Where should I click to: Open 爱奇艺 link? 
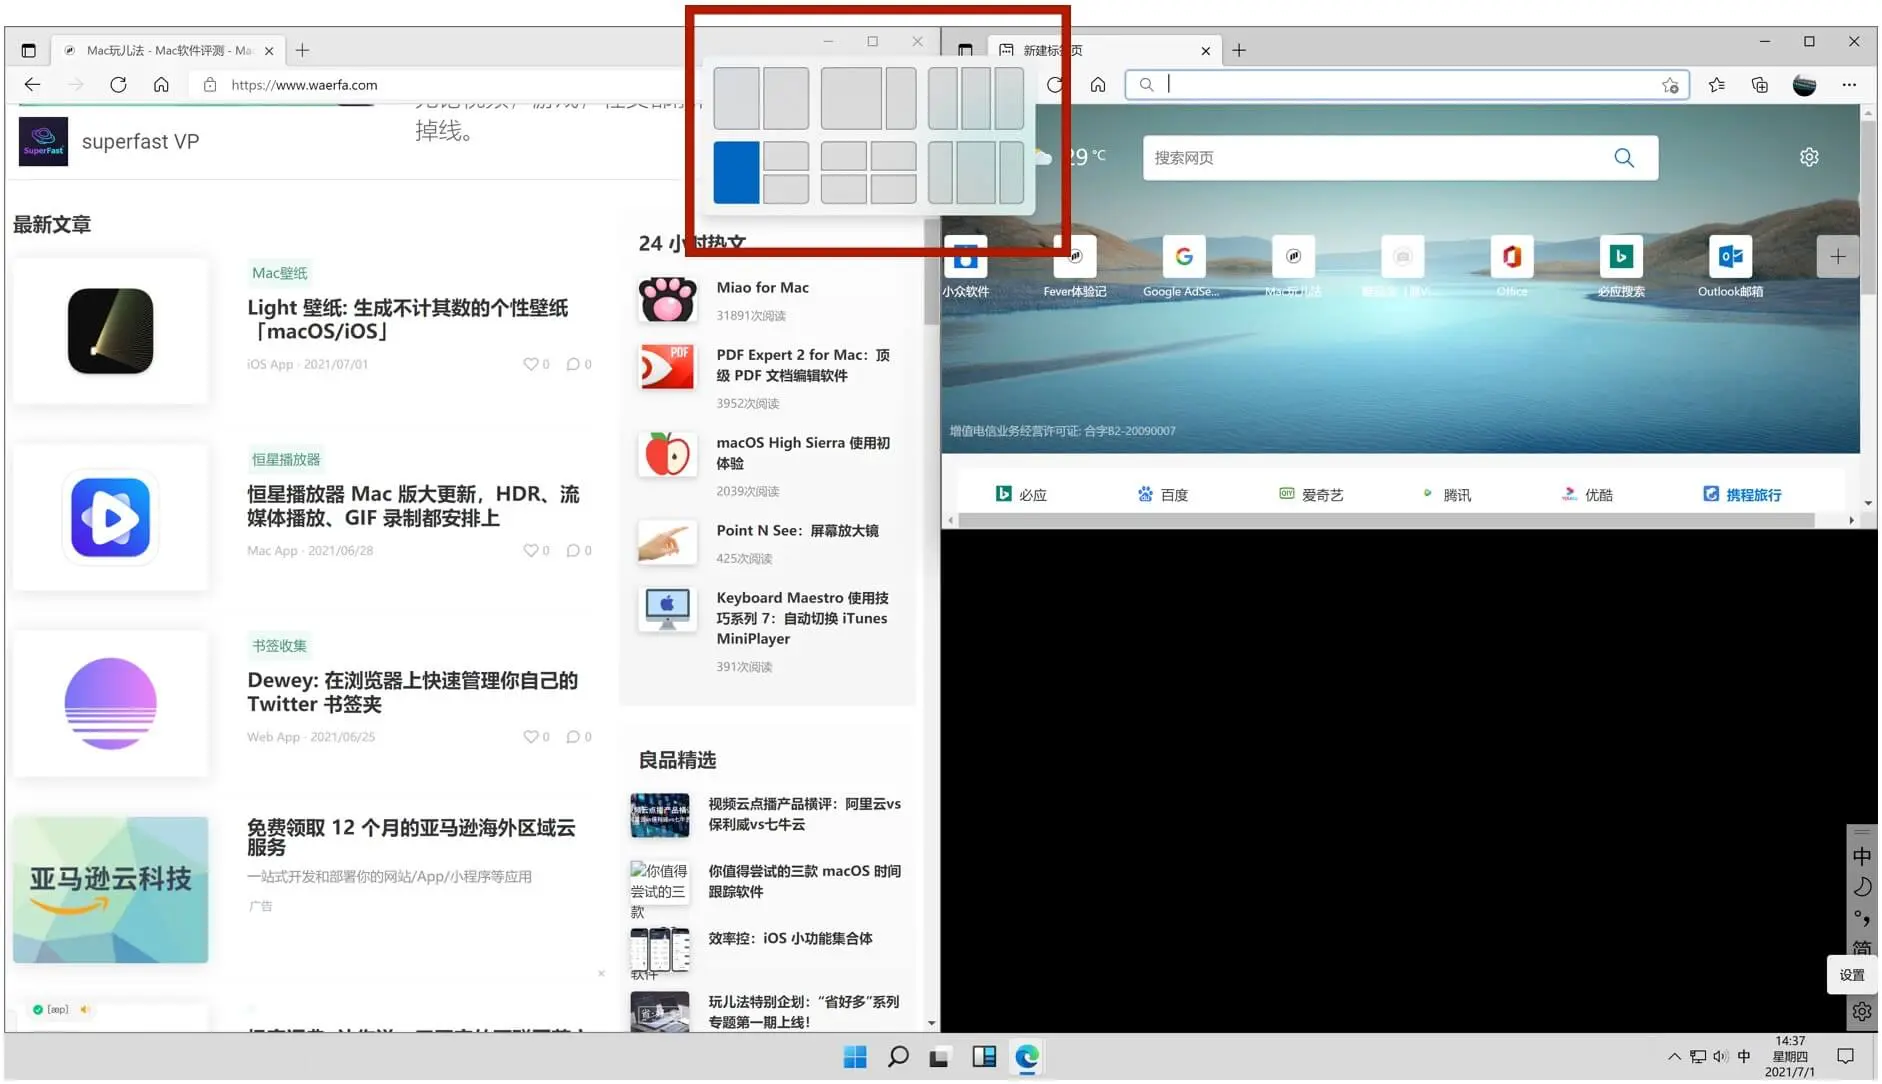click(x=1311, y=494)
